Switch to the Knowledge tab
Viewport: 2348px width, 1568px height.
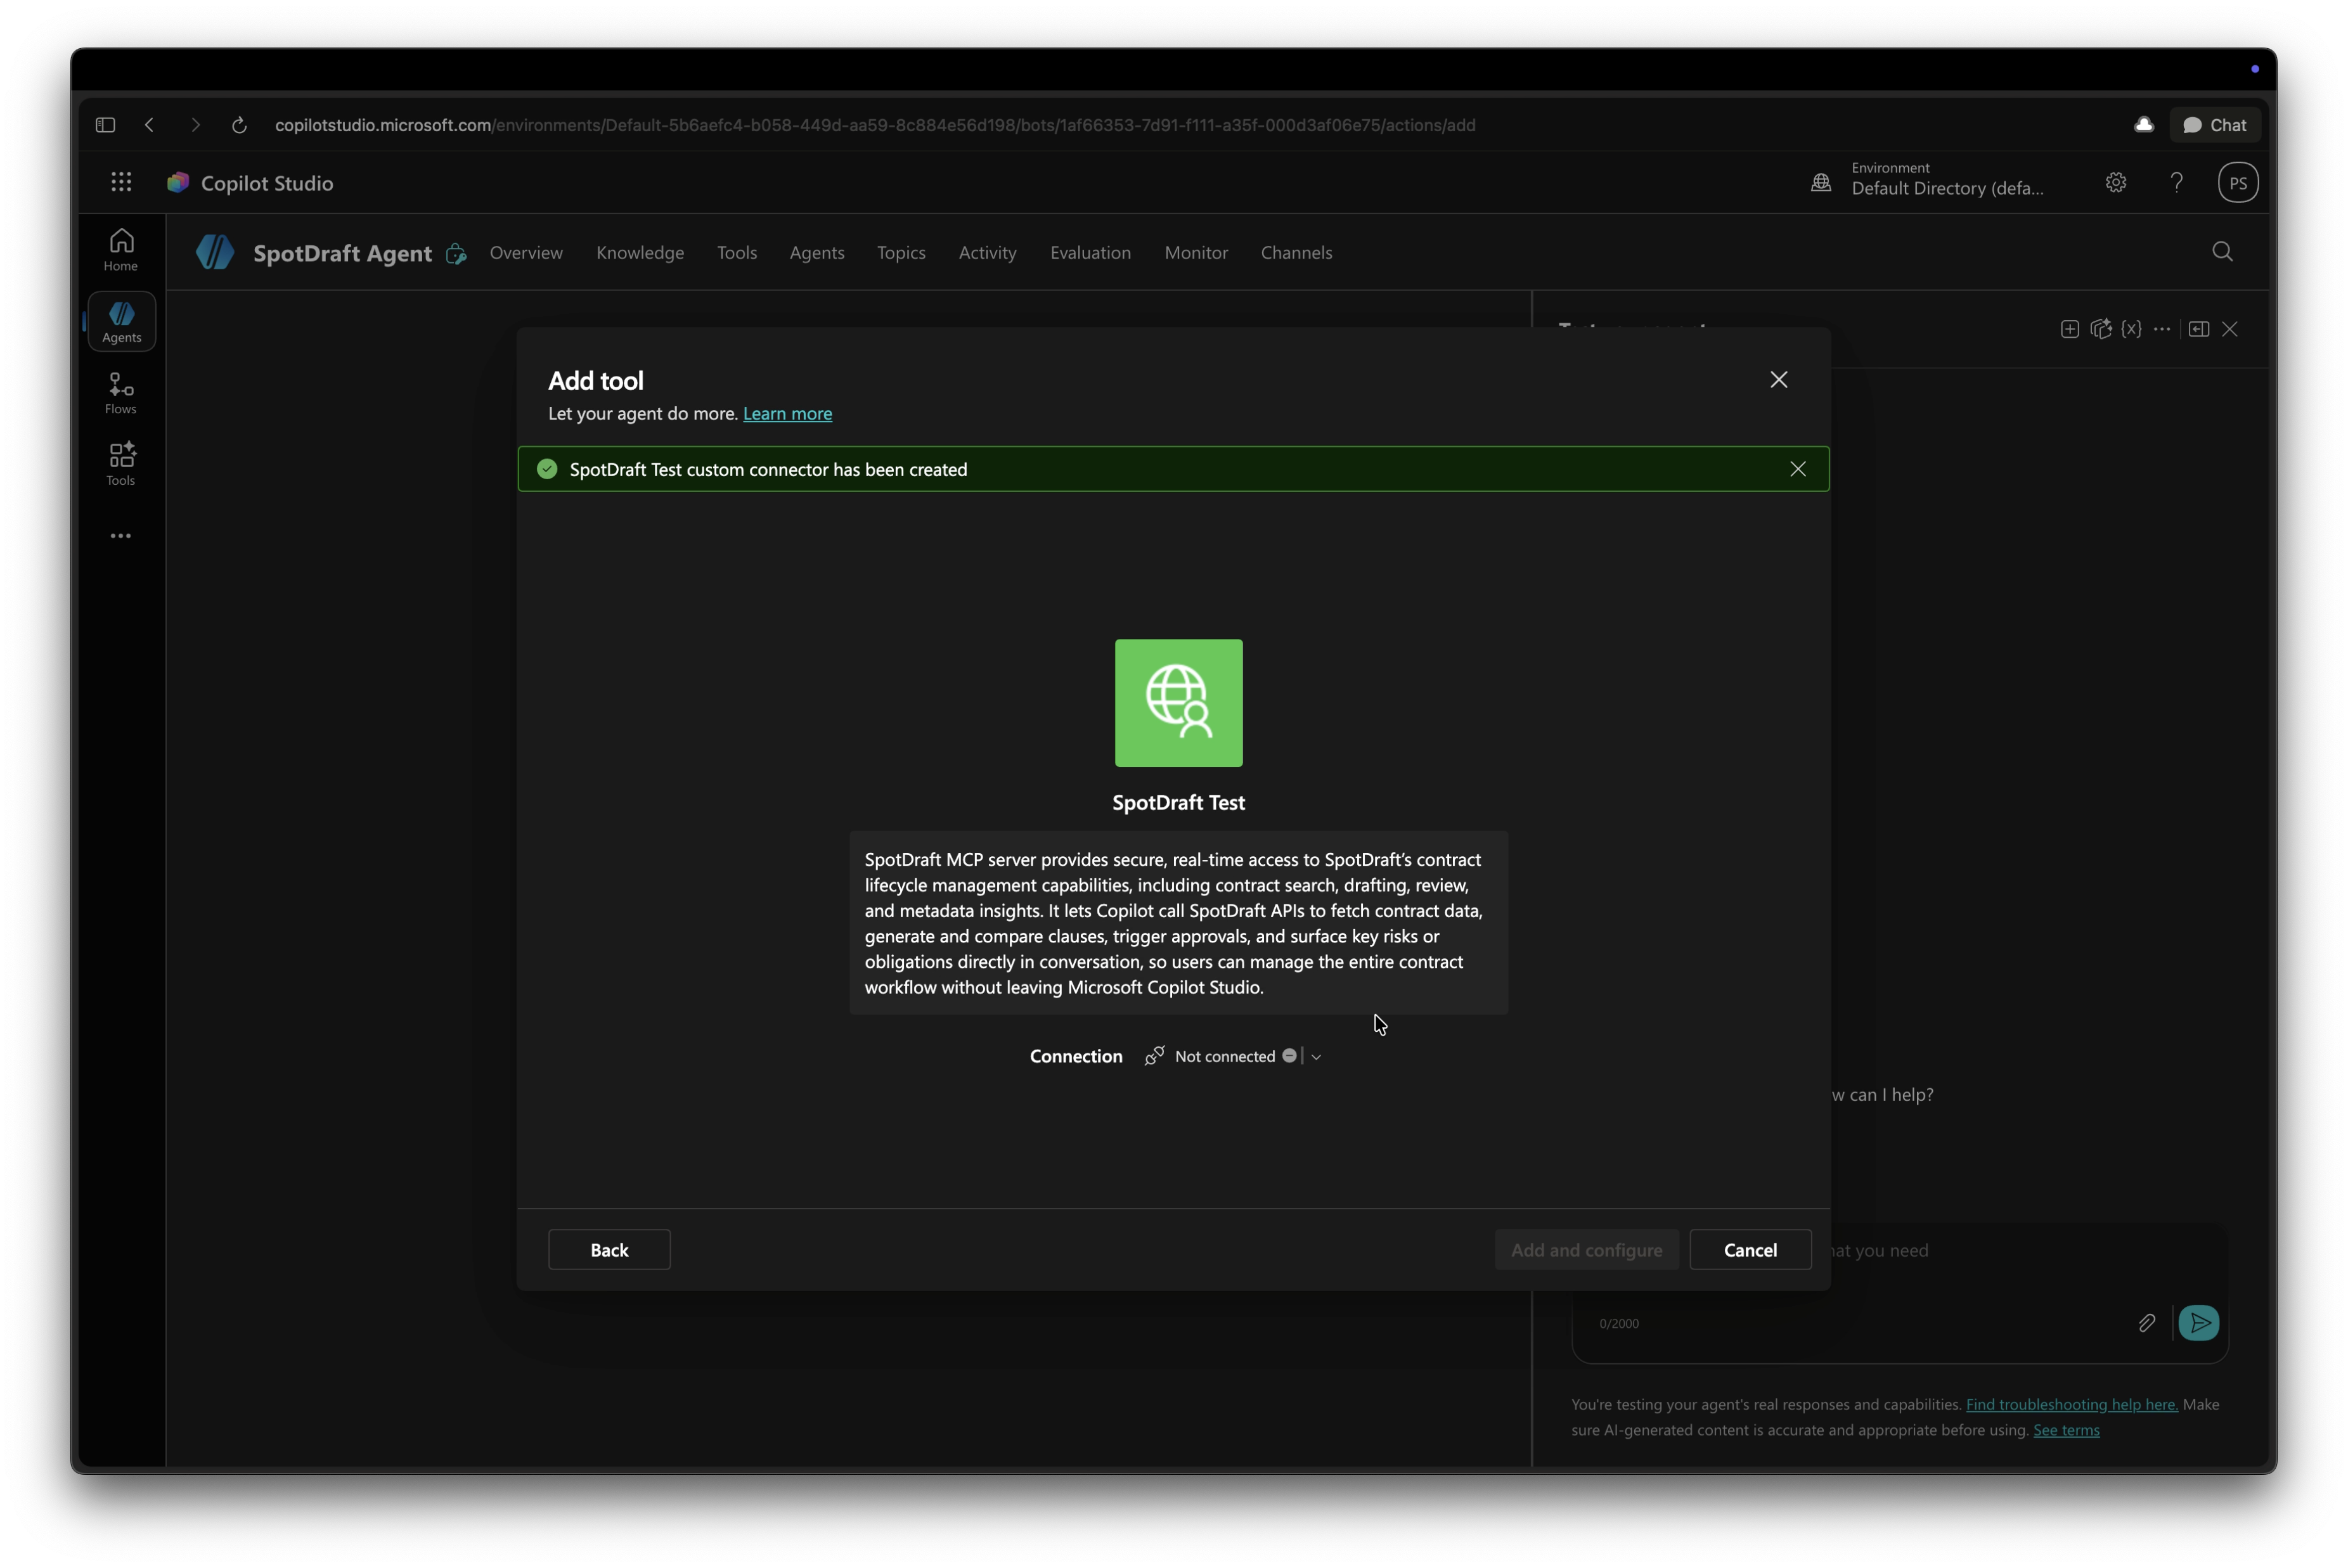pyautogui.click(x=640, y=253)
